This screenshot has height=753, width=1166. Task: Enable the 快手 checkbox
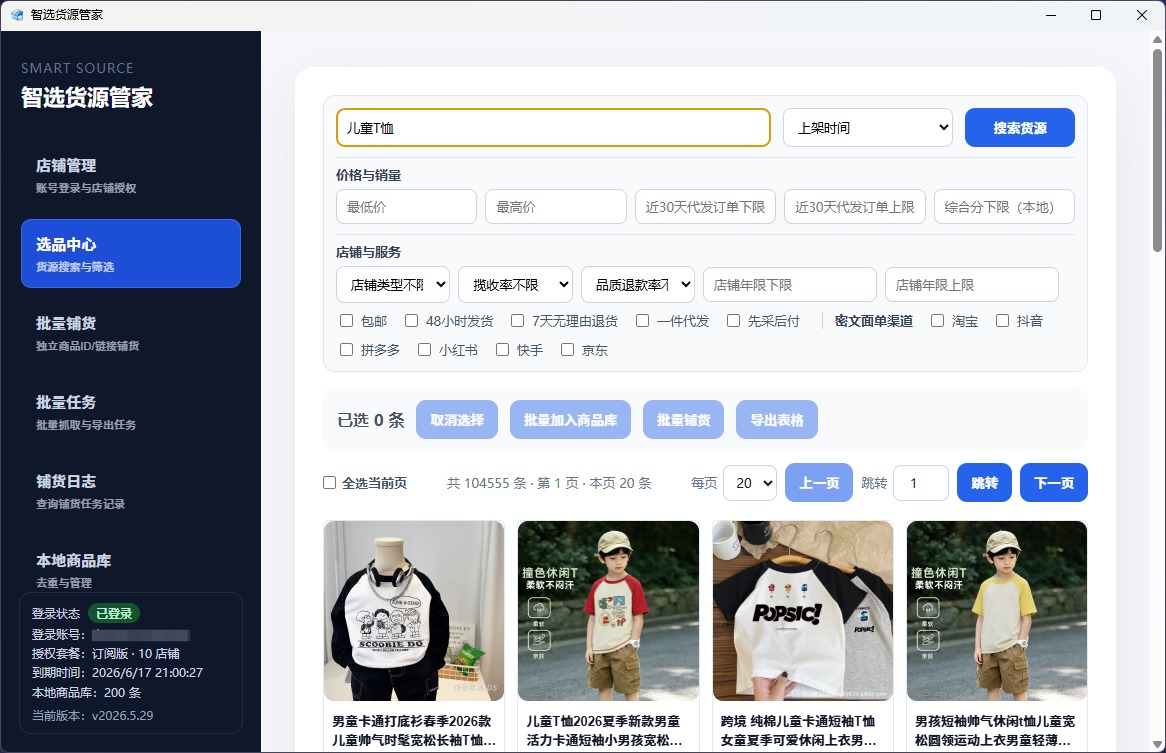point(503,349)
